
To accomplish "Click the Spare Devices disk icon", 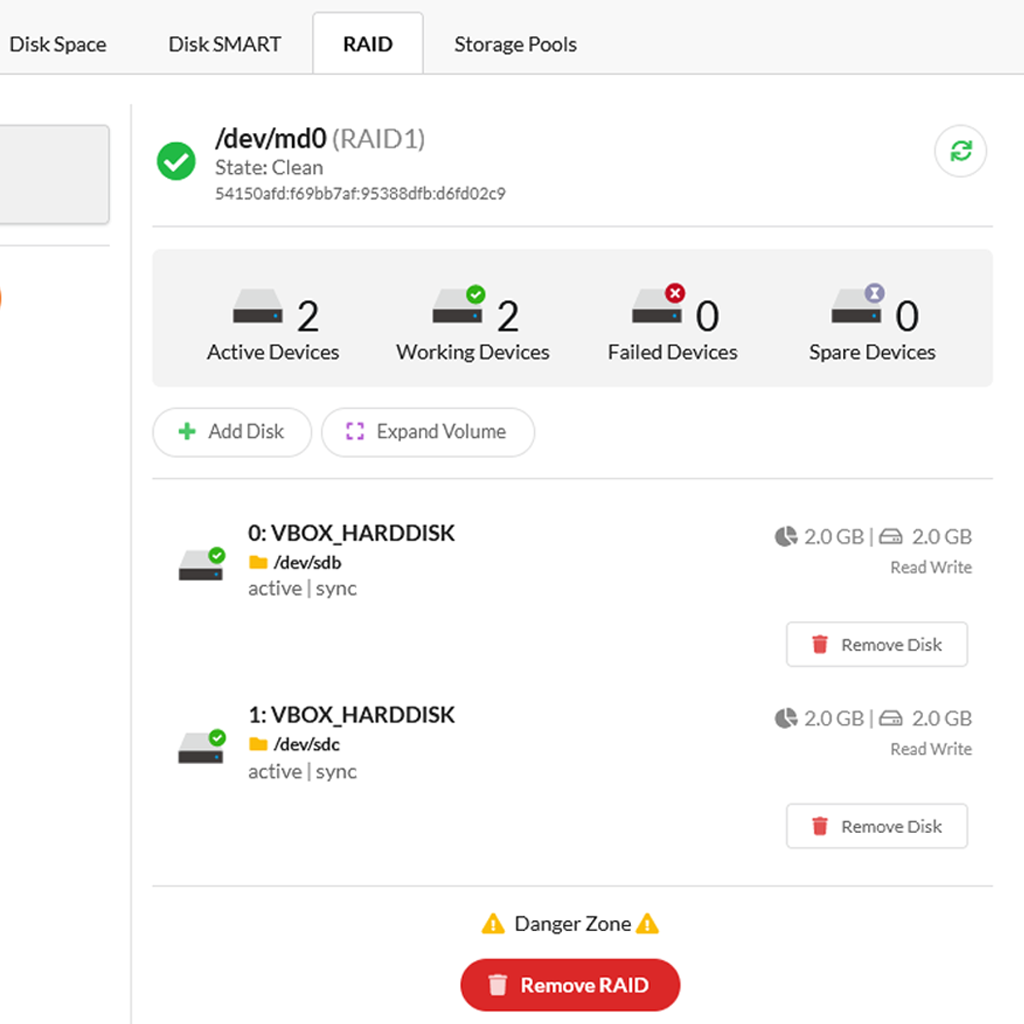I will click(x=857, y=306).
